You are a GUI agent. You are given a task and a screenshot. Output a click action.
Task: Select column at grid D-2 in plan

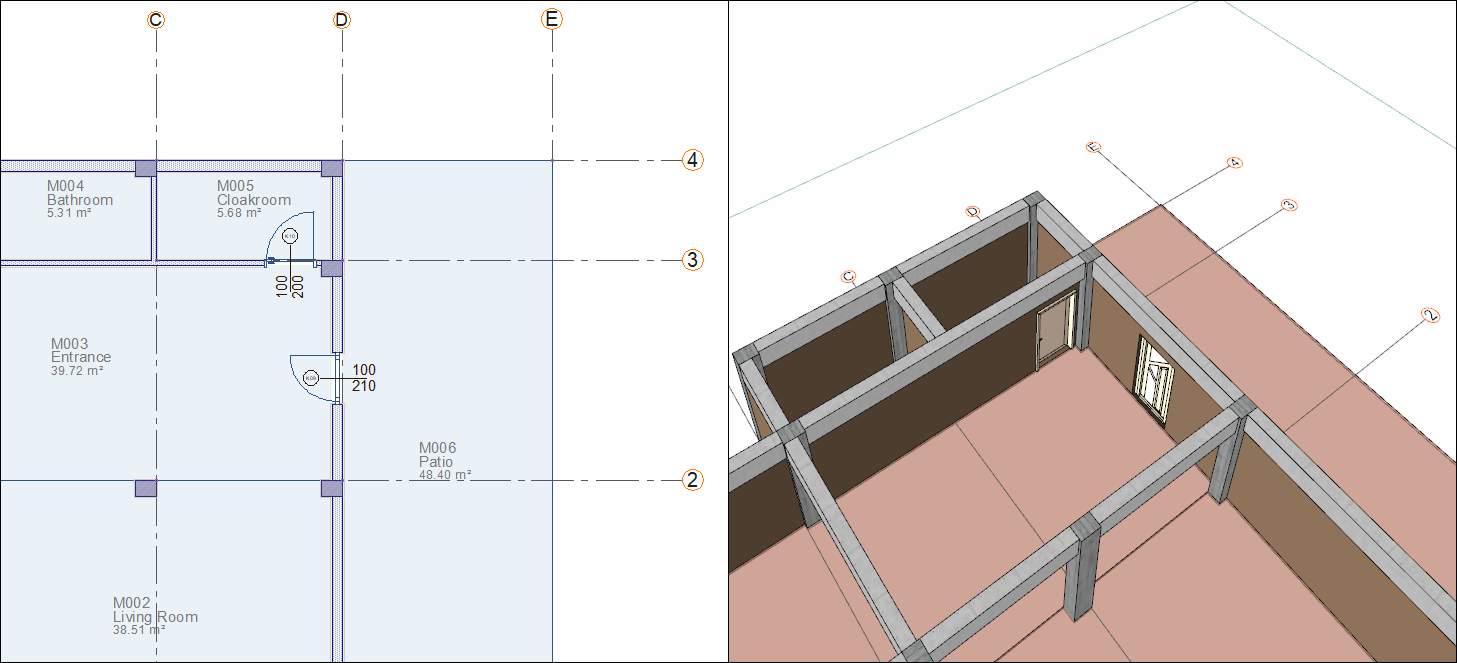tap(332, 488)
